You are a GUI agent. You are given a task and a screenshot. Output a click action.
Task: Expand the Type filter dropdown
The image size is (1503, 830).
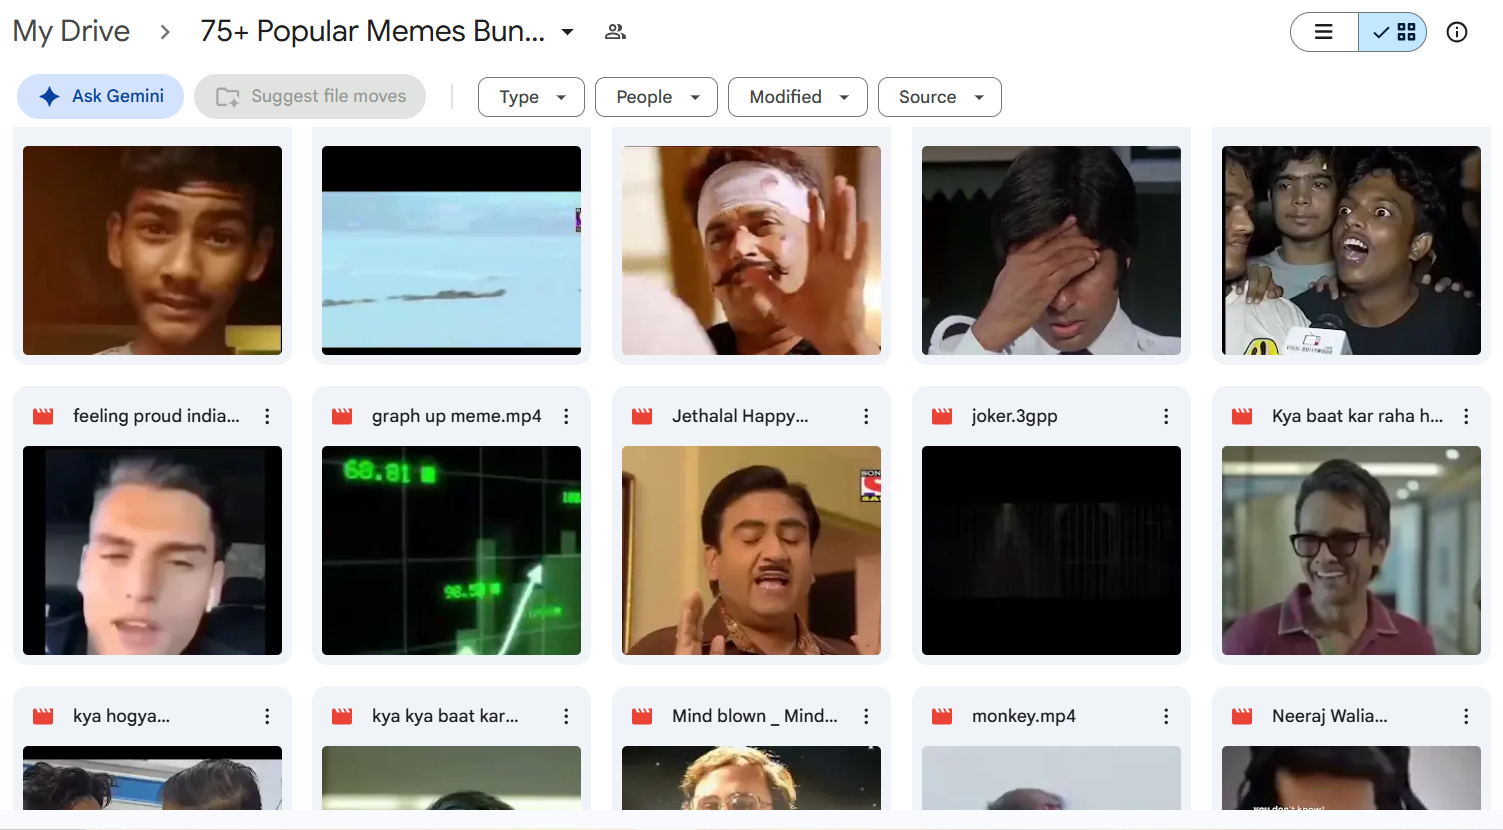[x=531, y=97]
